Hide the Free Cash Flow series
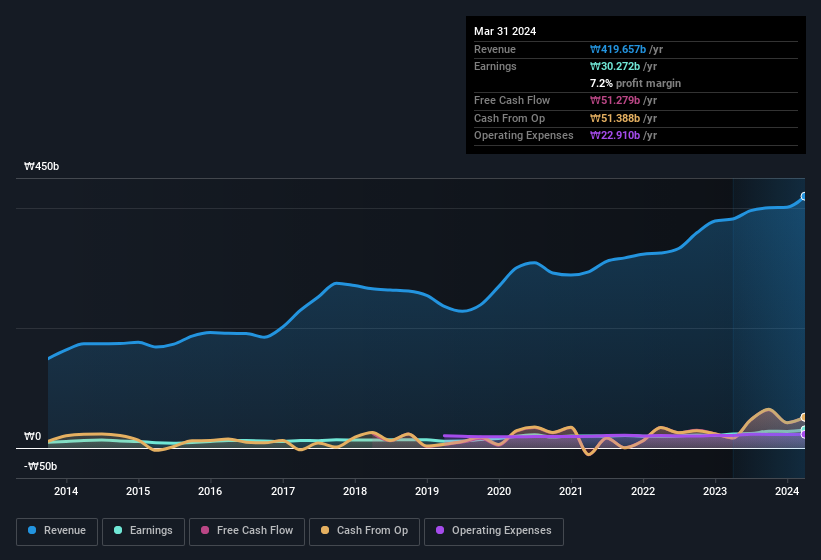 [x=246, y=531]
